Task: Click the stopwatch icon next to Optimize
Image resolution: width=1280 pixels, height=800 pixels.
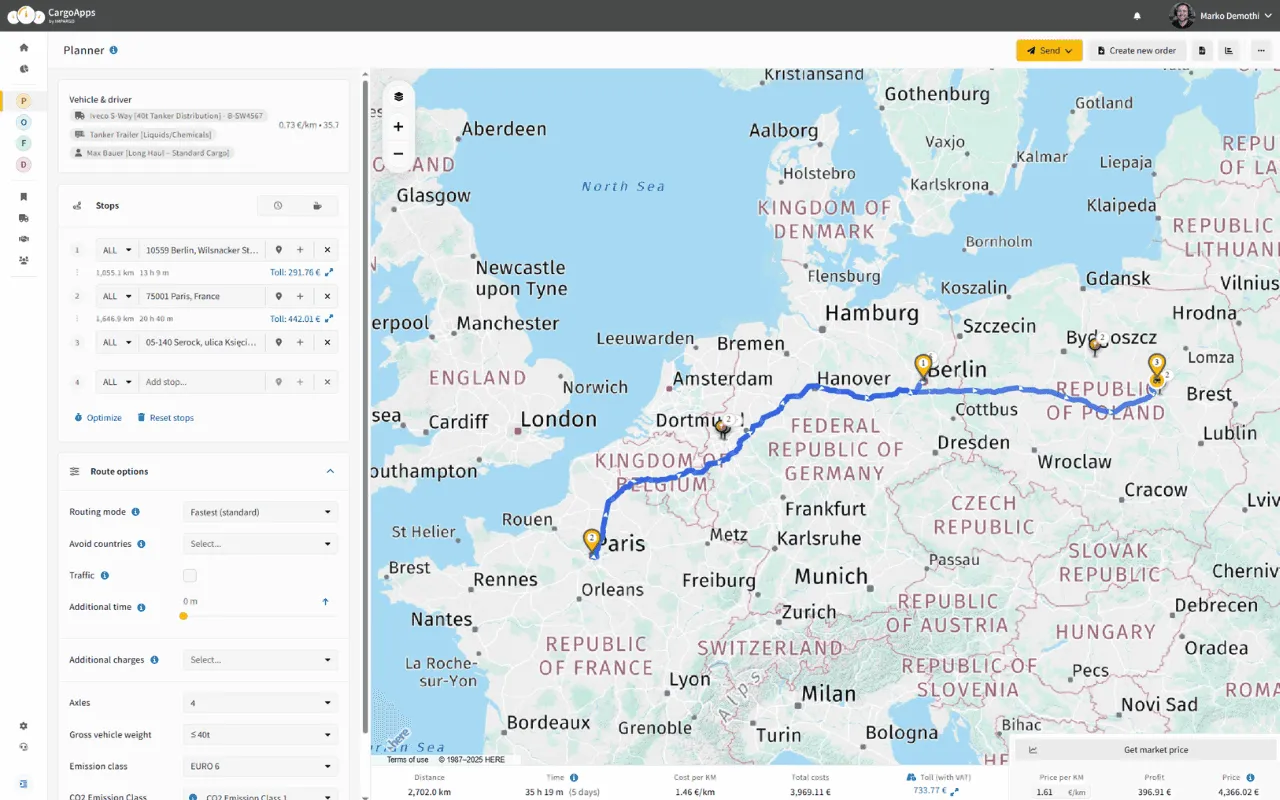Action: [x=79, y=417]
